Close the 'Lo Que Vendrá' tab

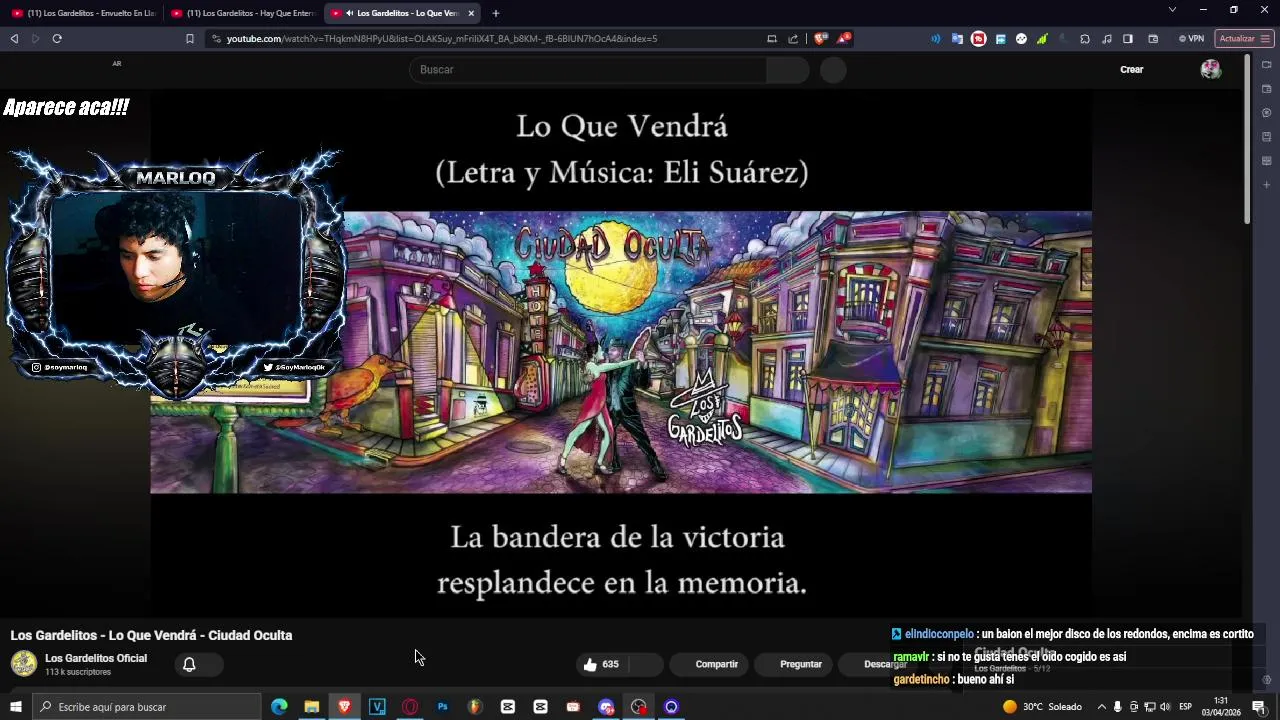pyautogui.click(x=471, y=13)
